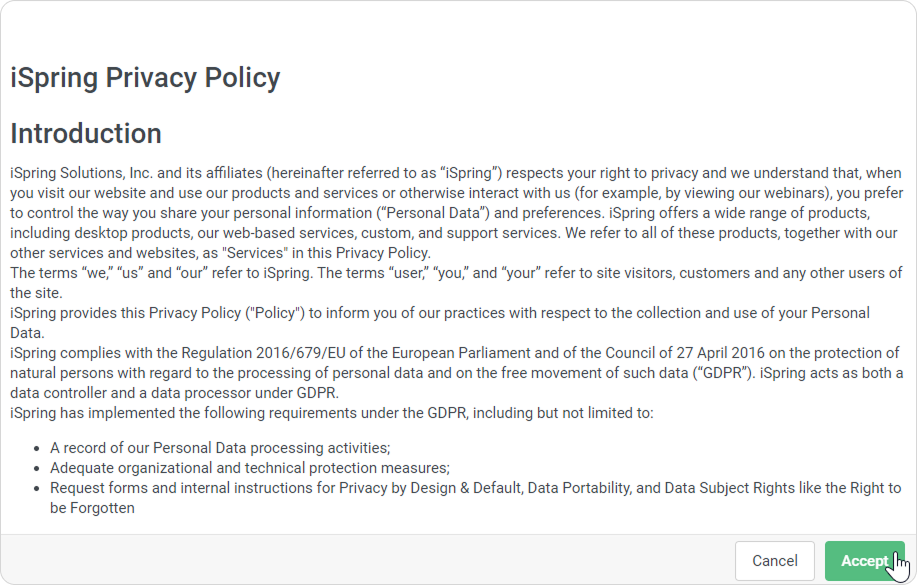Select the Introduction heading
917x585 pixels.
coord(86,134)
